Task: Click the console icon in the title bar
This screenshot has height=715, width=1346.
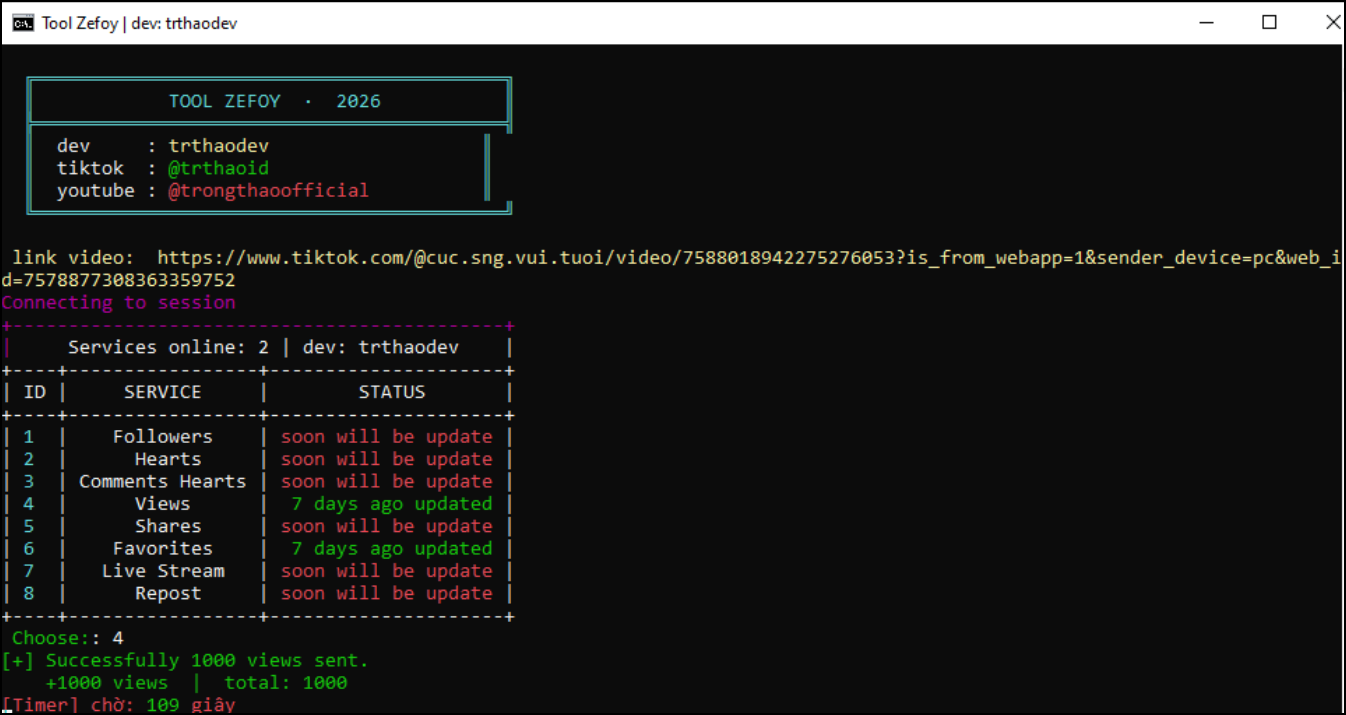Action: point(23,22)
